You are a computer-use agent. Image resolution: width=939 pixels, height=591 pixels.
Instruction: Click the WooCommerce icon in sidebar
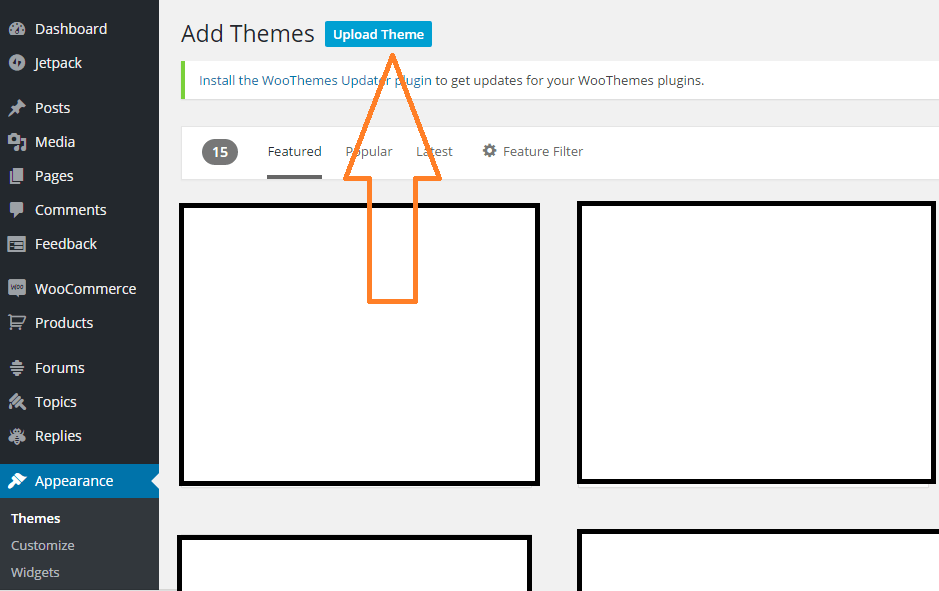17,288
